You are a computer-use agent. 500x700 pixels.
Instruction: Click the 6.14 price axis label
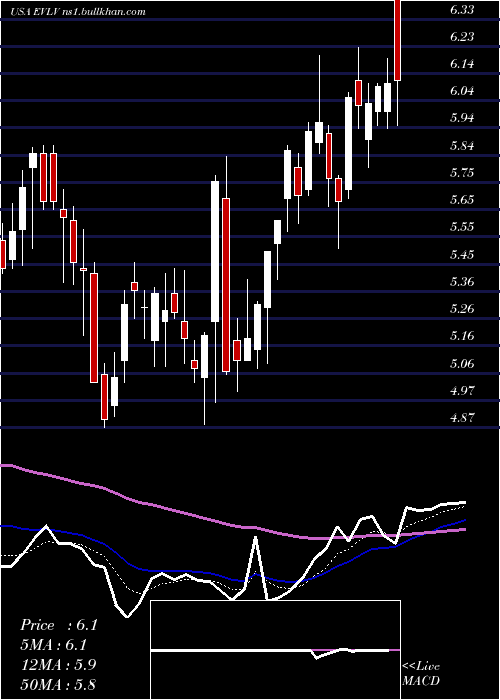click(x=462, y=64)
